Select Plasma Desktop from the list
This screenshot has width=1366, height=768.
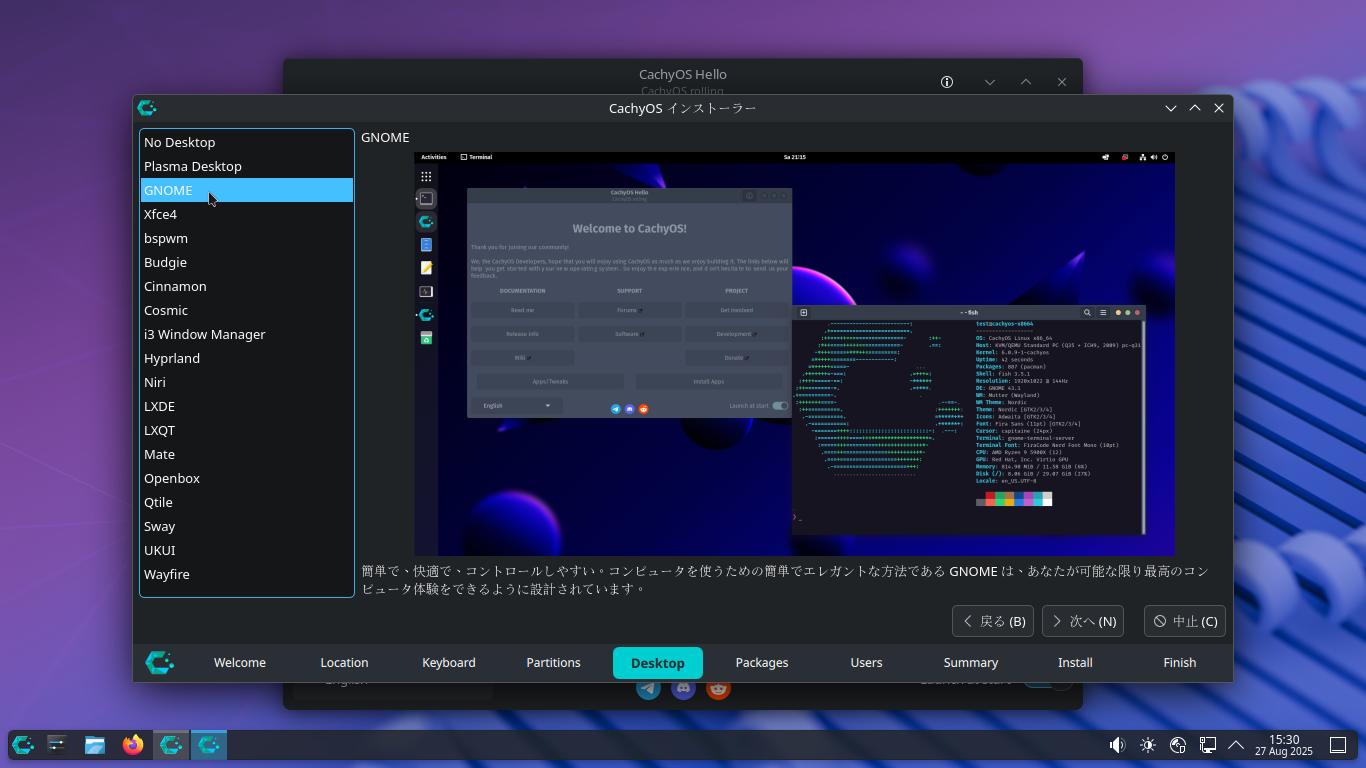tap(193, 166)
